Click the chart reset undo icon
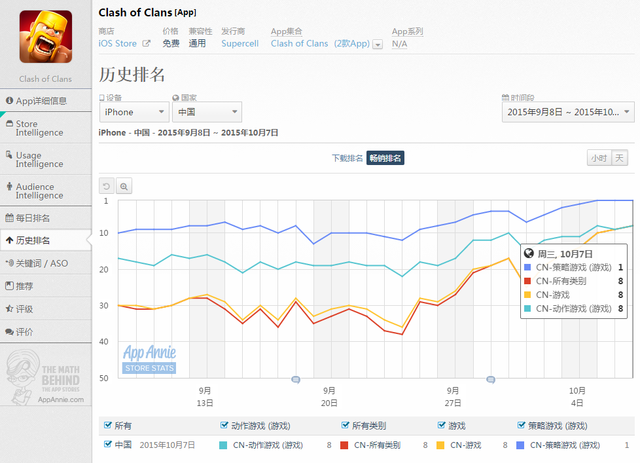640x463 pixels. pos(107,187)
